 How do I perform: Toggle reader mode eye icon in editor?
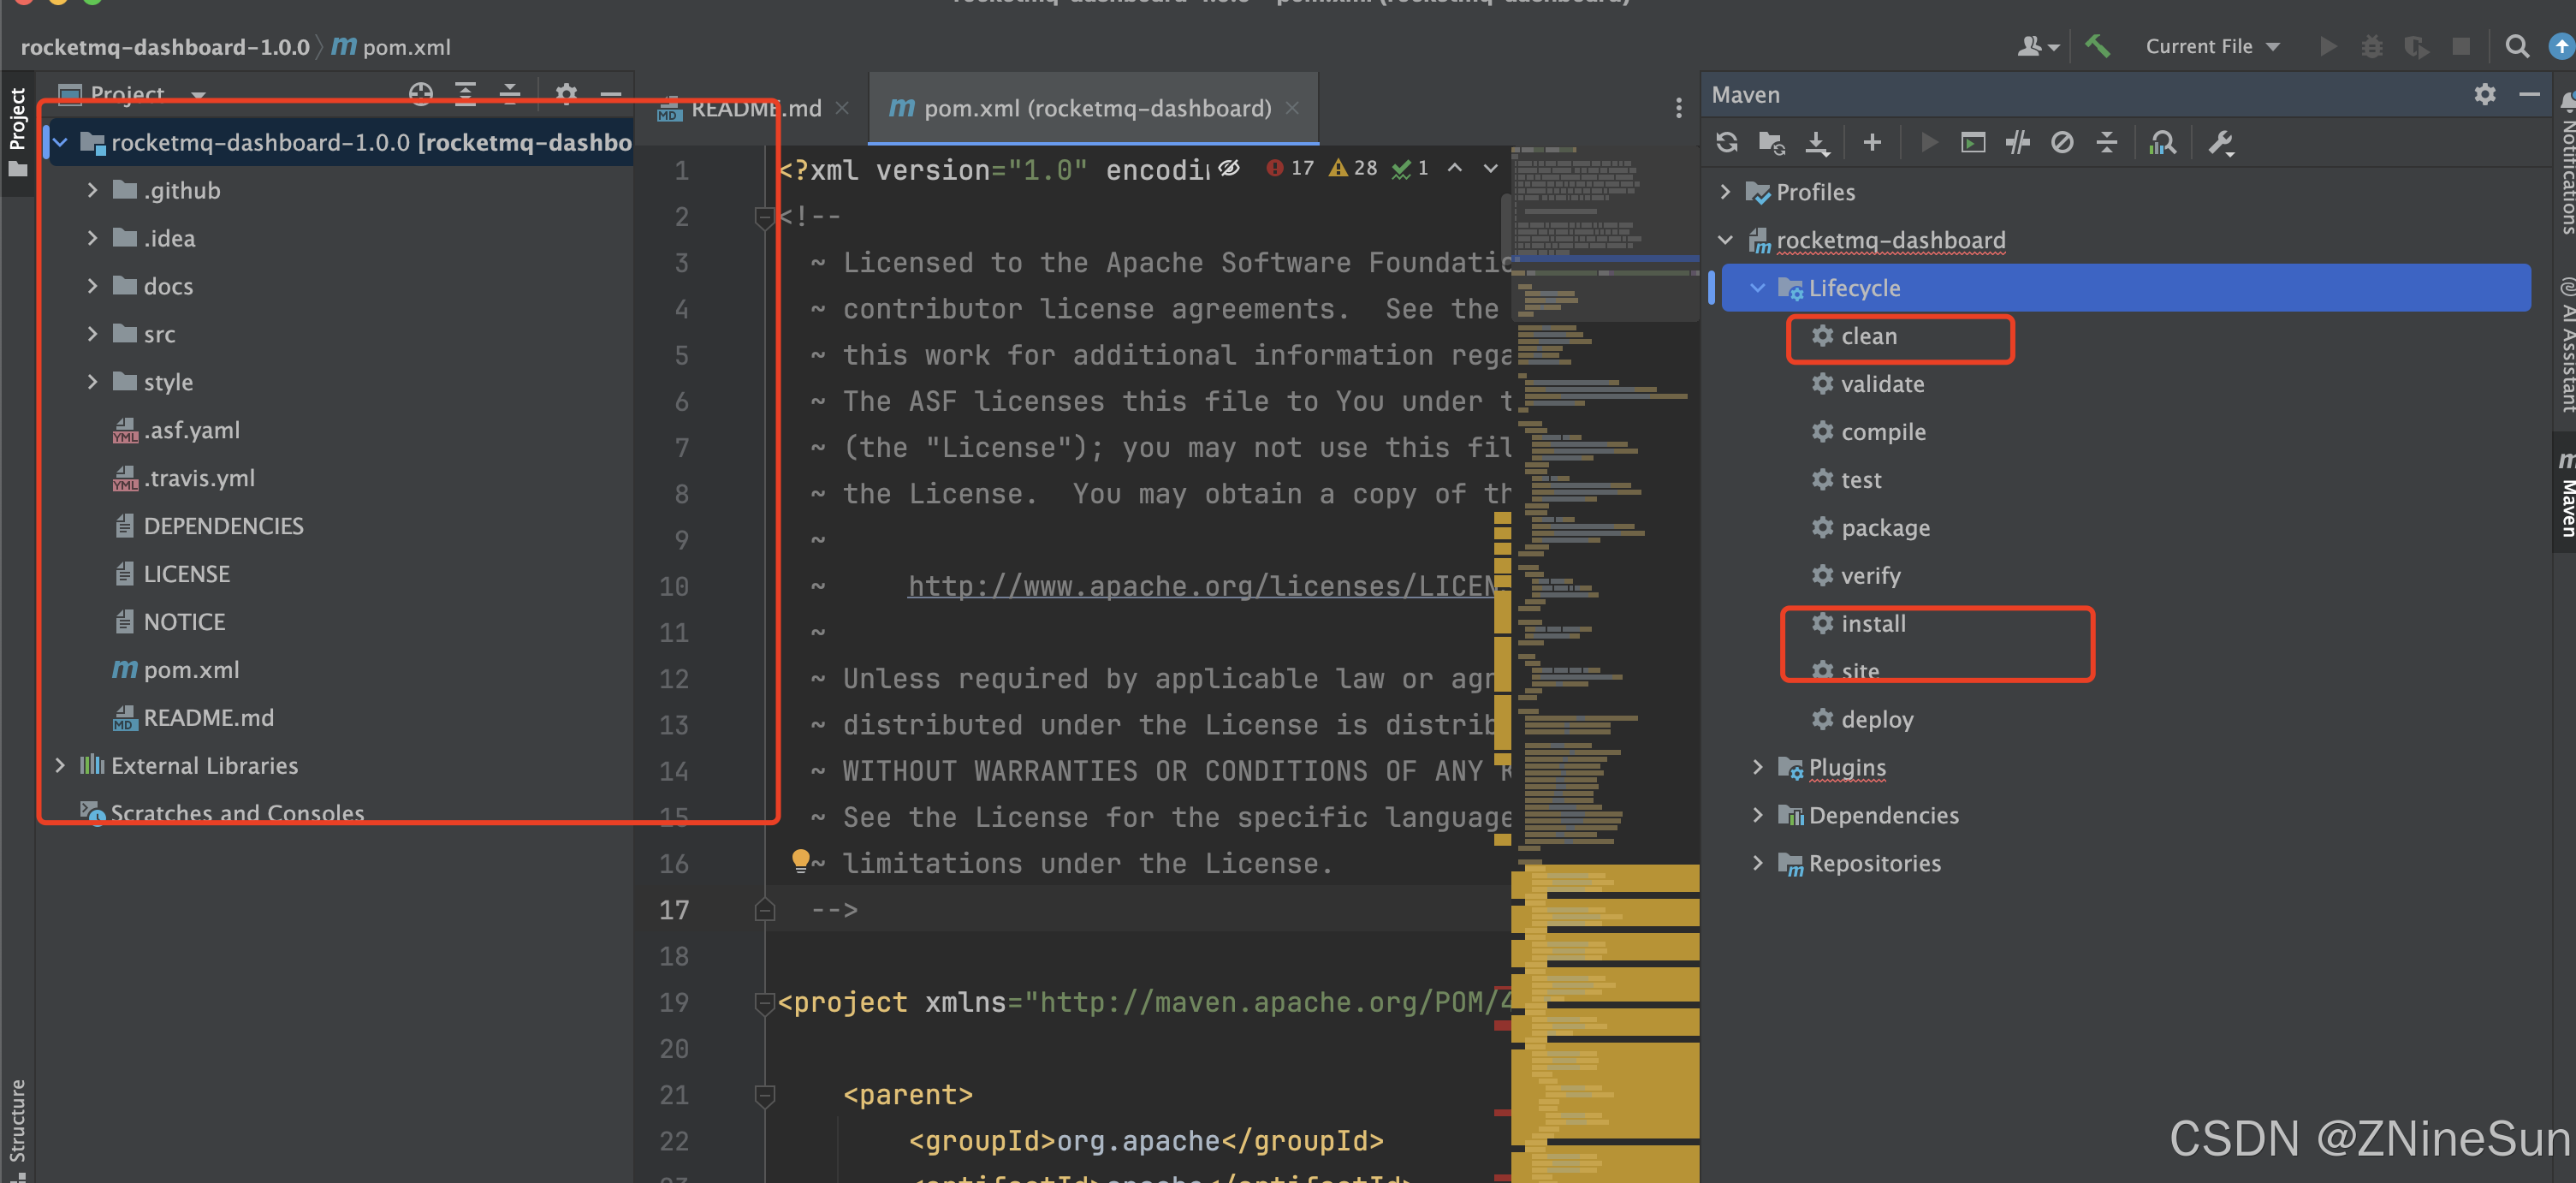pos(1229,168)
